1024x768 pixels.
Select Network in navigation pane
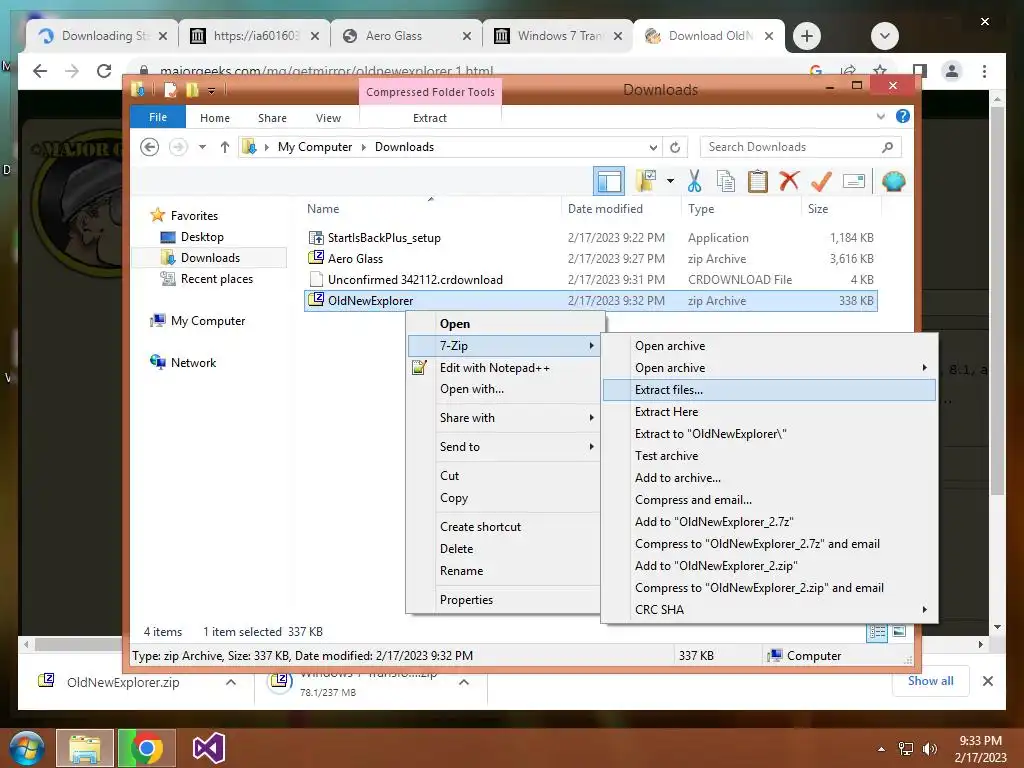click(193, 362)
